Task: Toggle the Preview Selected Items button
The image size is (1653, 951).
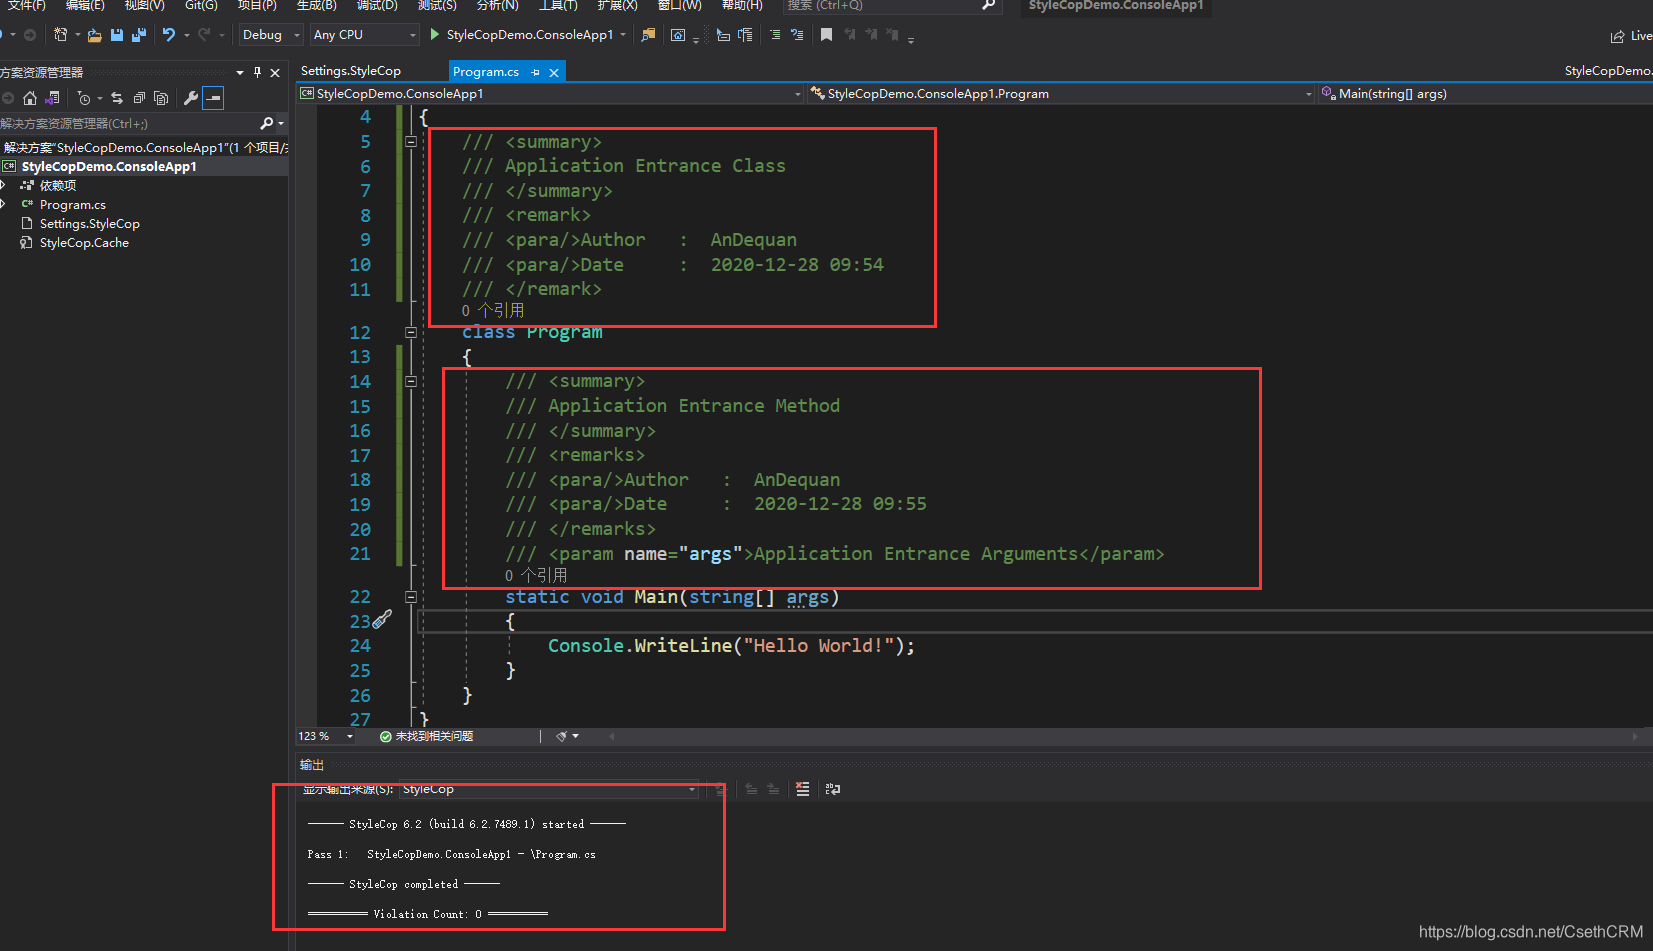Action: coord(213,98)
